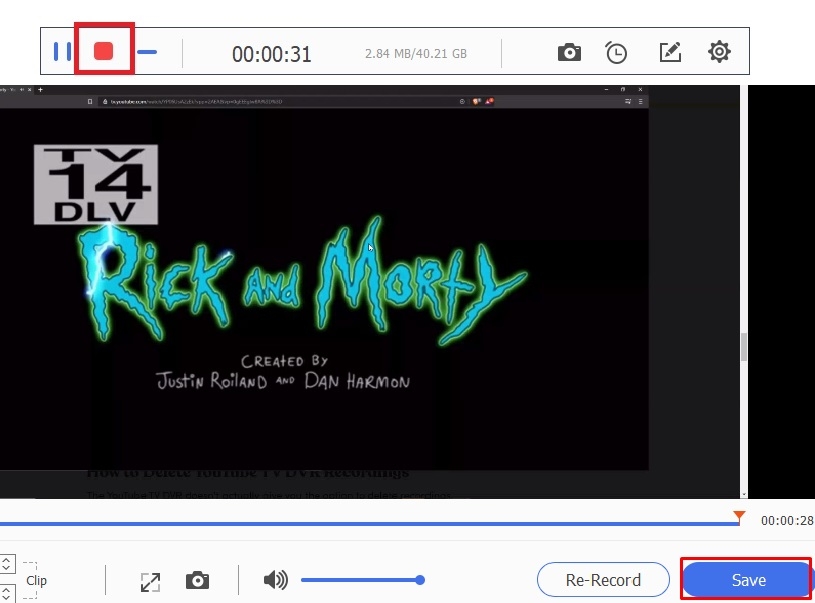
Task: Take a screenshot from recording toolbar
Action: point(569,52)
